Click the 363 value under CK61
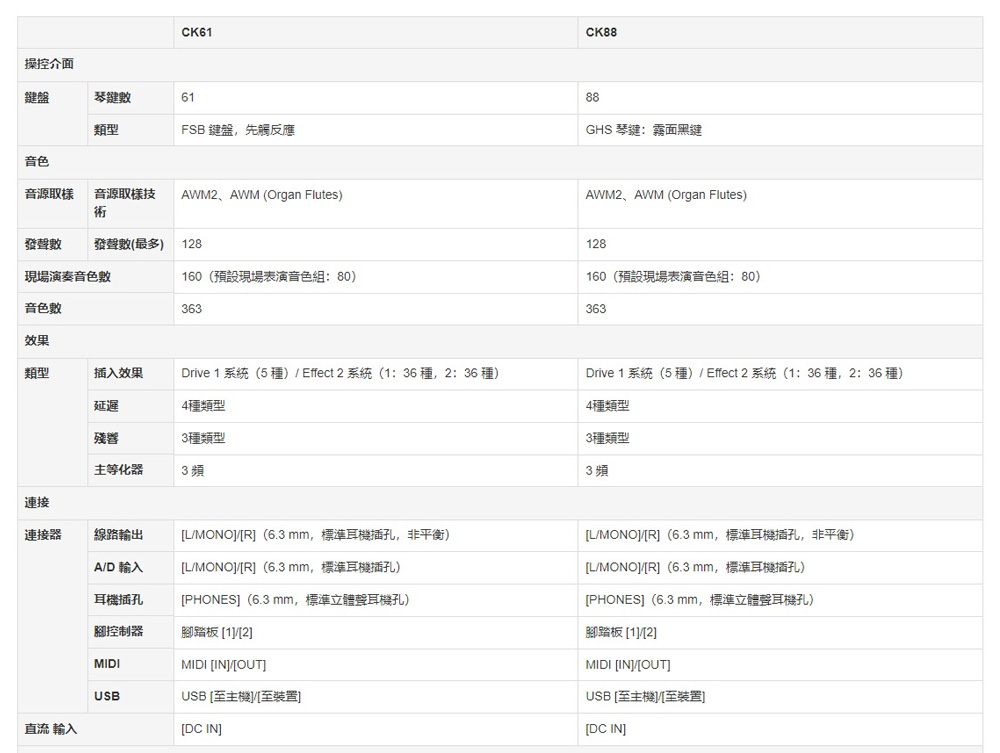1000x753 pixels. click(191, 309)
